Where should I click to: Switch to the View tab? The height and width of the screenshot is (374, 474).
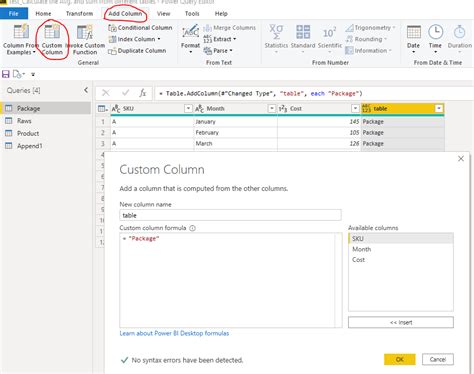(x=163, y=14)
